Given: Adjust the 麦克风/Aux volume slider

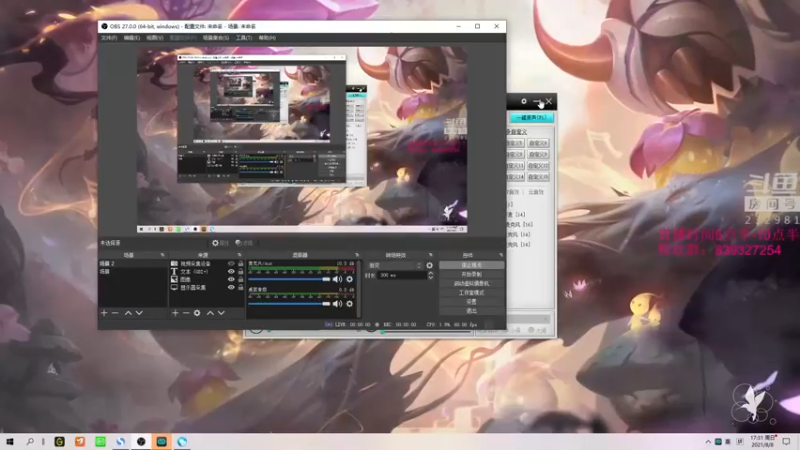Looking at the screenshot, I should pyautogui.click(x=289, y=279).
